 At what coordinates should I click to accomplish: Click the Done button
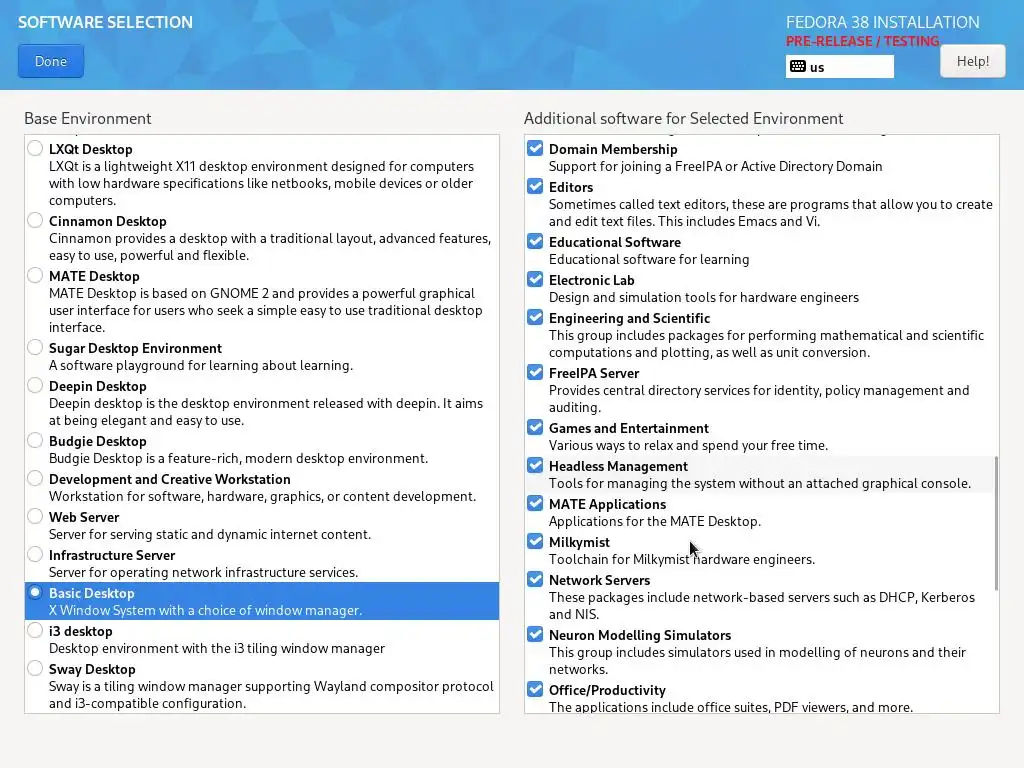point(51,61)
